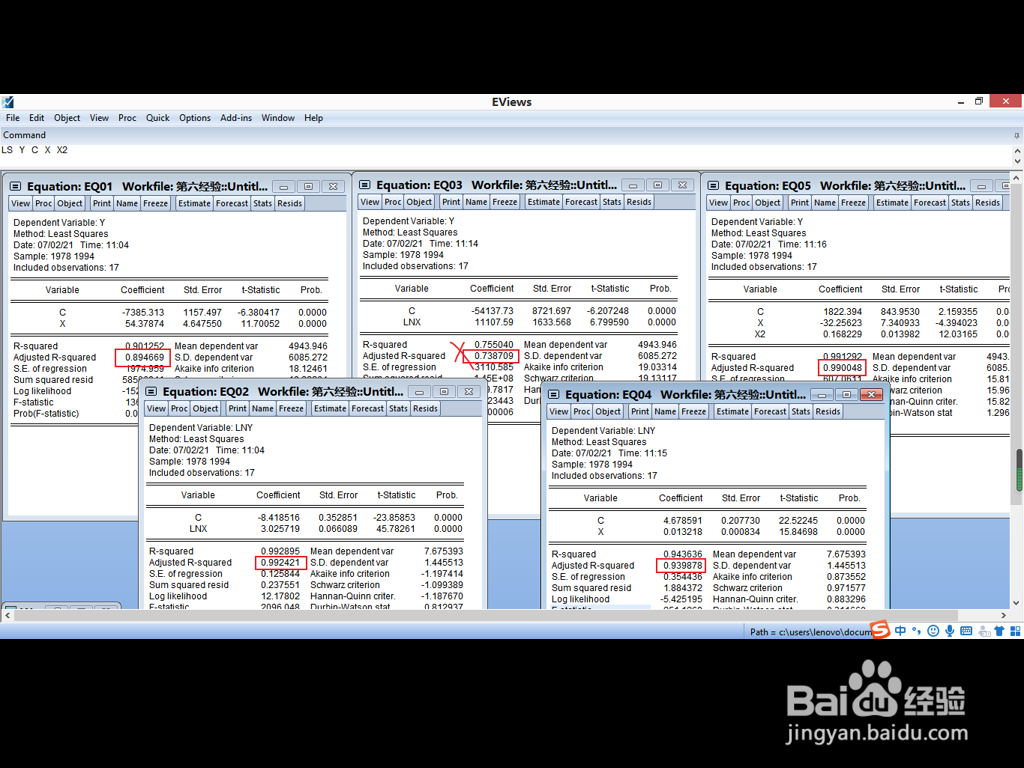Open the Edit menu
The width and height of the screenshot is (1024, 768).
click(37, 118)
